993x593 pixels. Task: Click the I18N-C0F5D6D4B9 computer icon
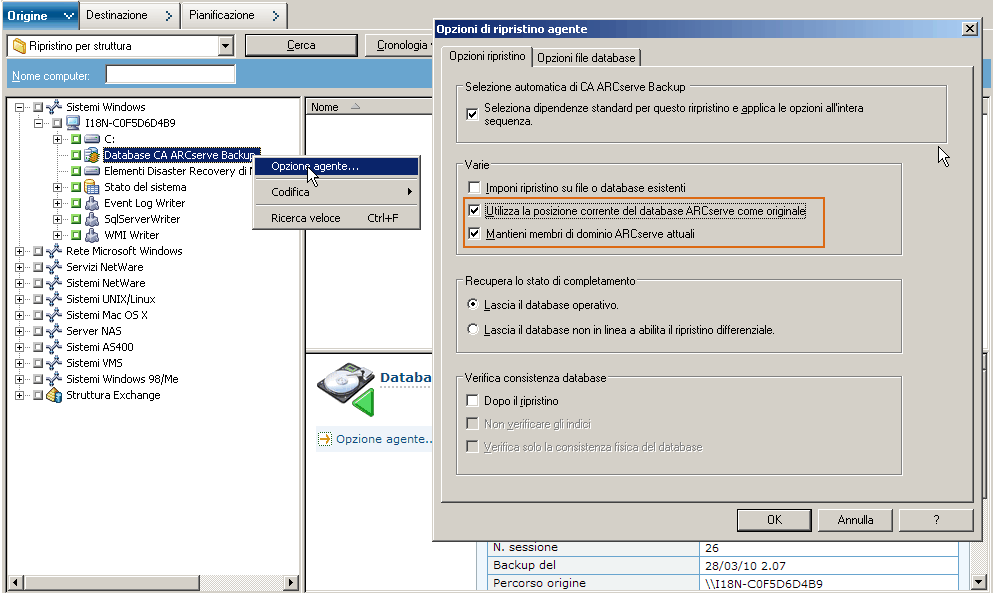[73, 123]
